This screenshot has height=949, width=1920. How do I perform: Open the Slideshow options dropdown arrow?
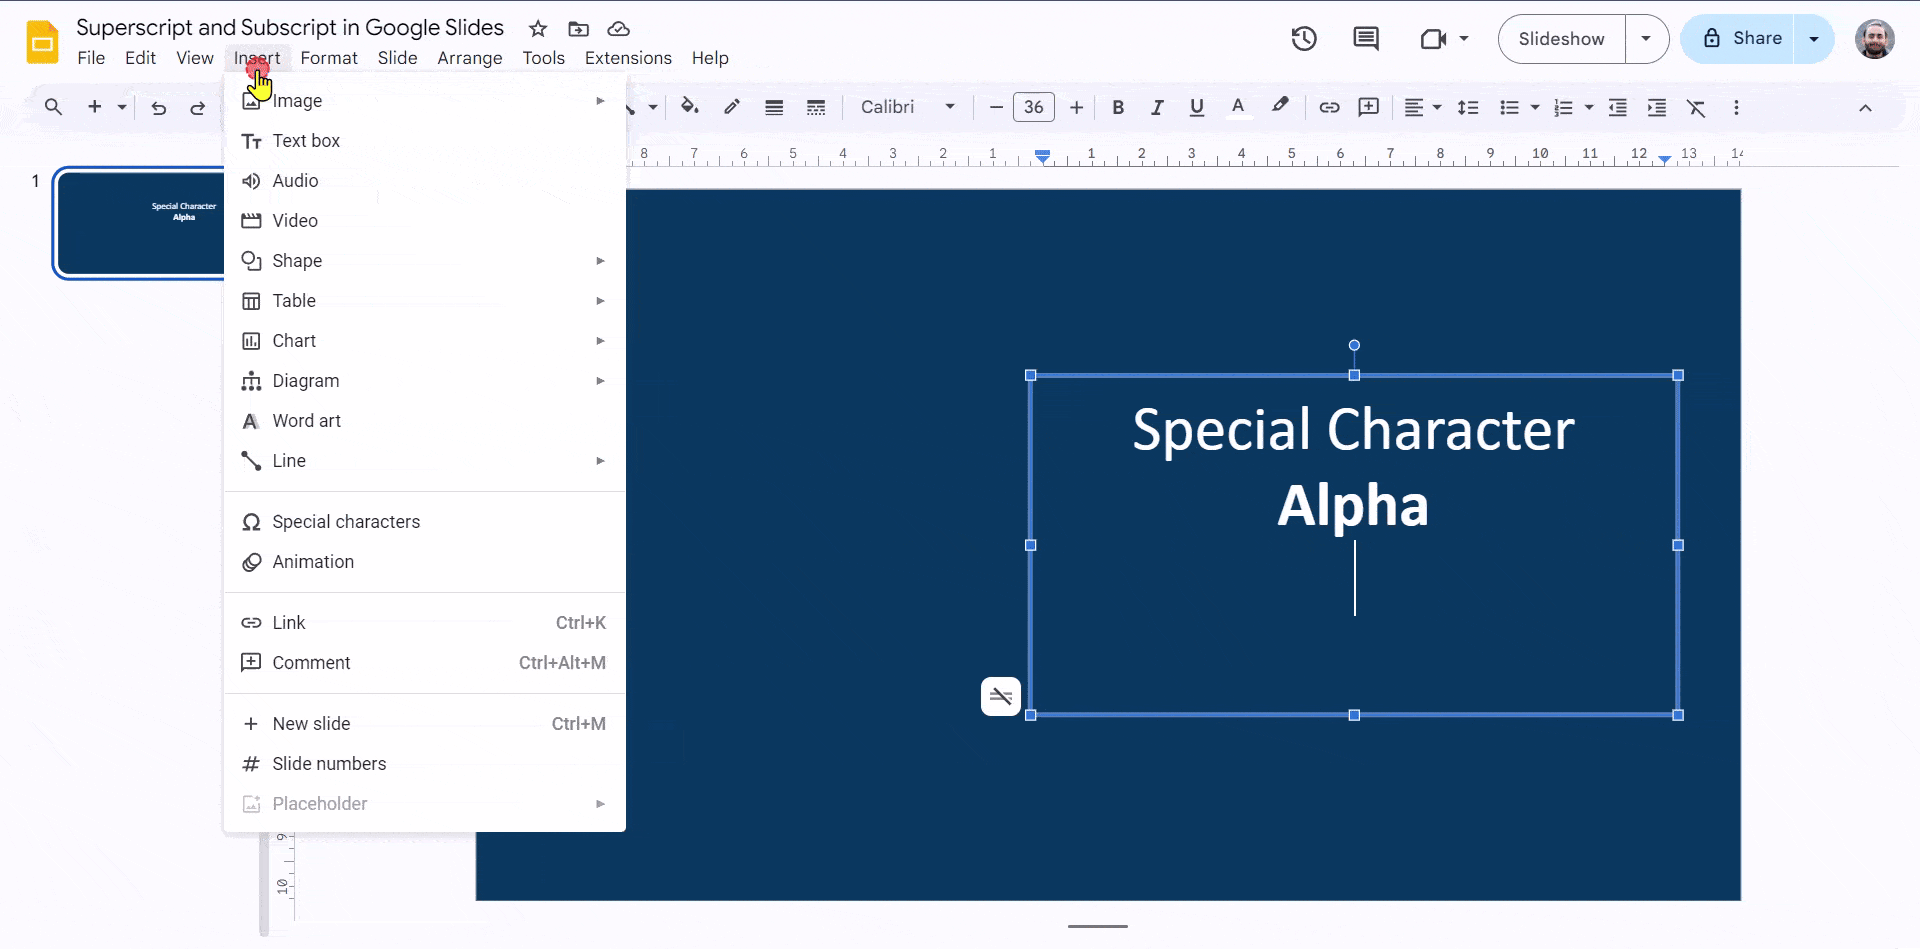click(1646, 38)
